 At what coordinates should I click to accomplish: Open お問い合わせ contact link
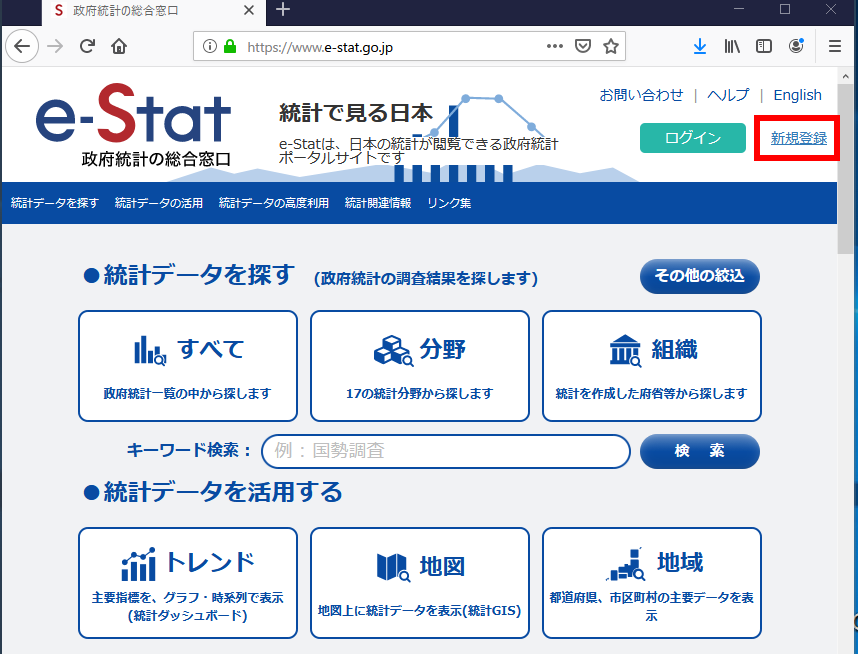pyautogui.click(x=641, y=95)
